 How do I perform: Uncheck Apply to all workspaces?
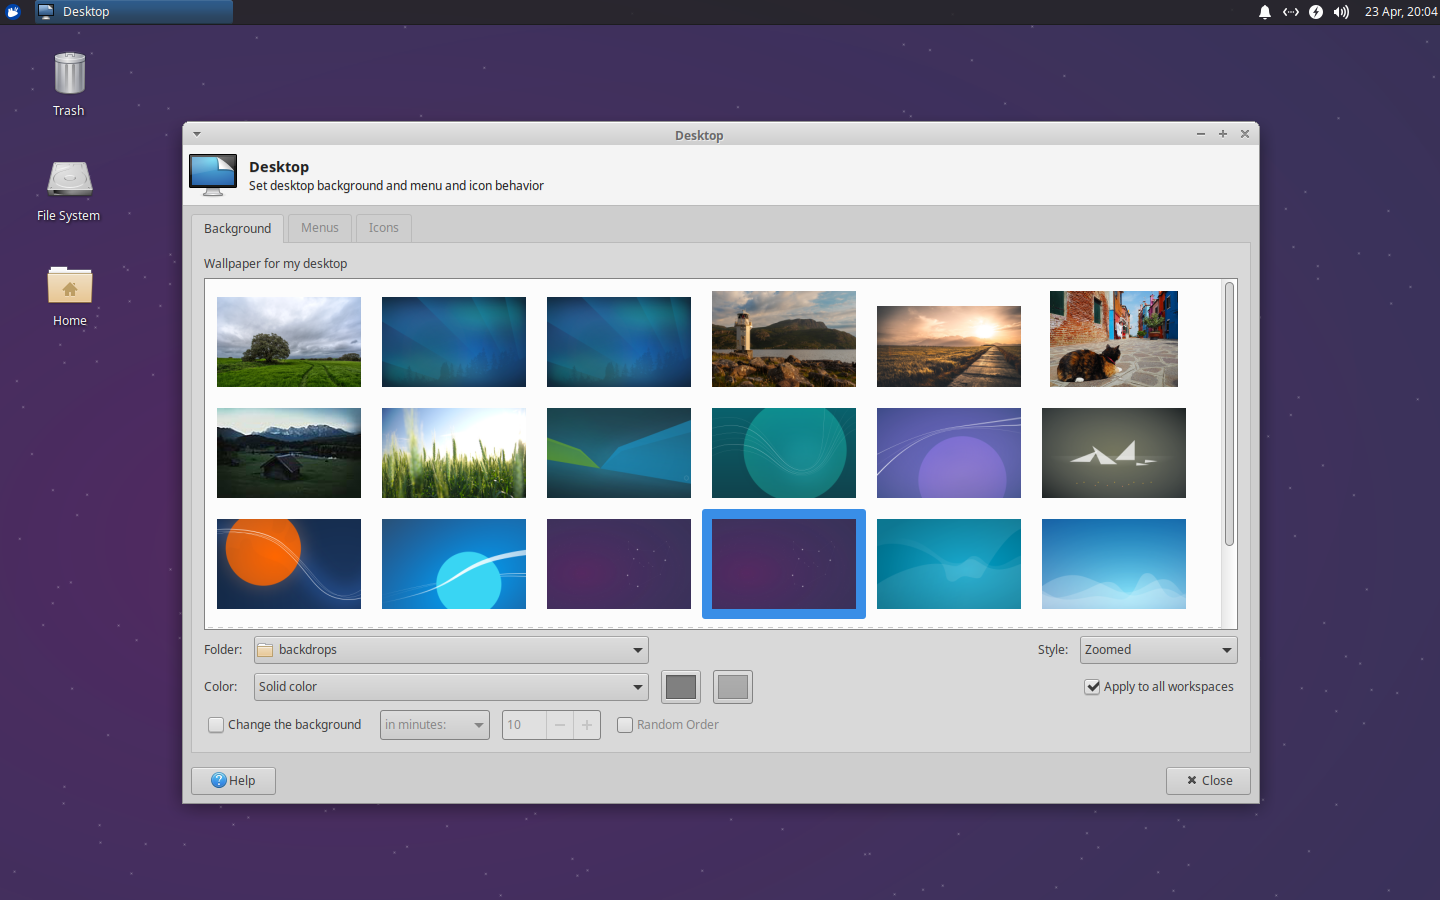pos(1093,687)
